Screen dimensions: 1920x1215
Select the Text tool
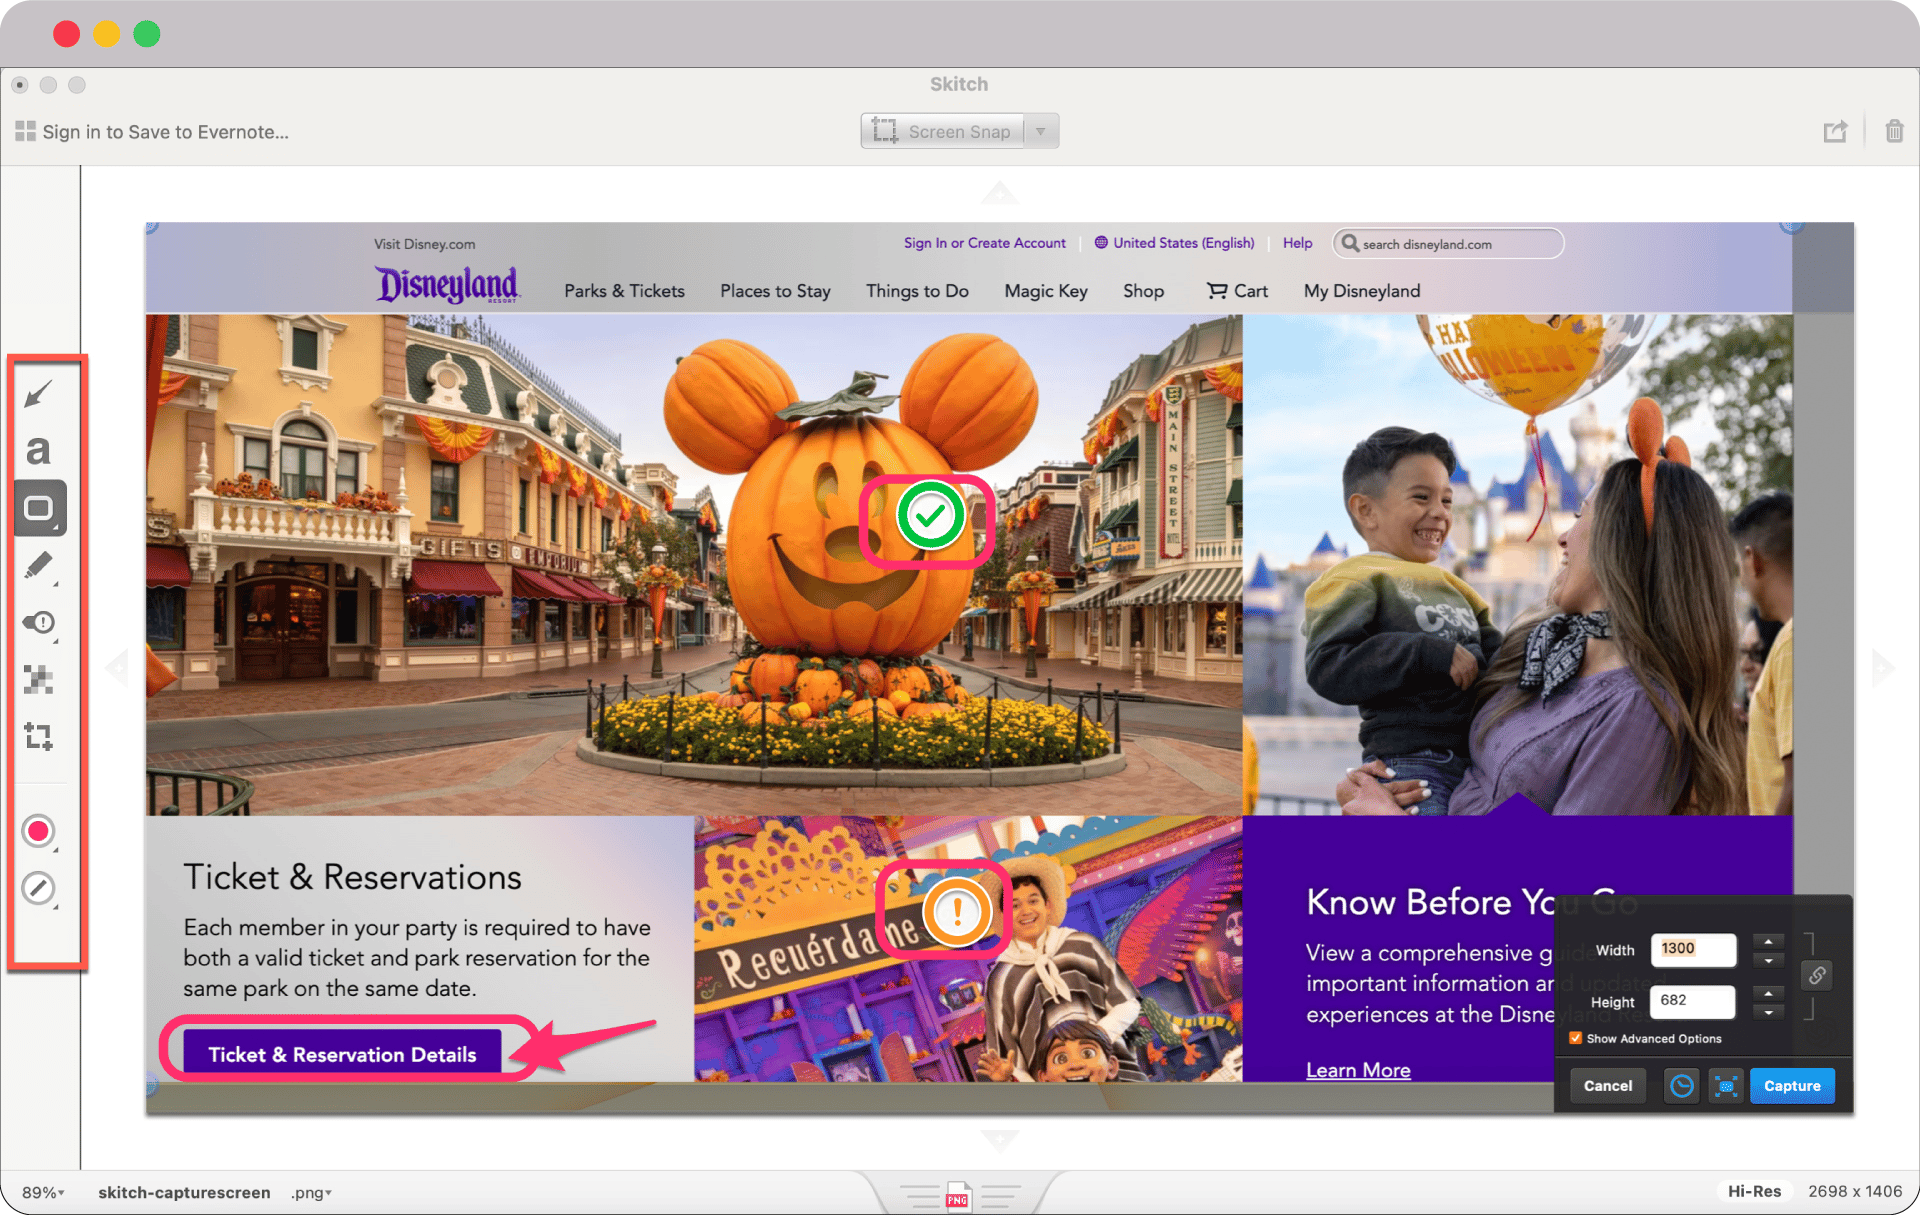[38, 451]
